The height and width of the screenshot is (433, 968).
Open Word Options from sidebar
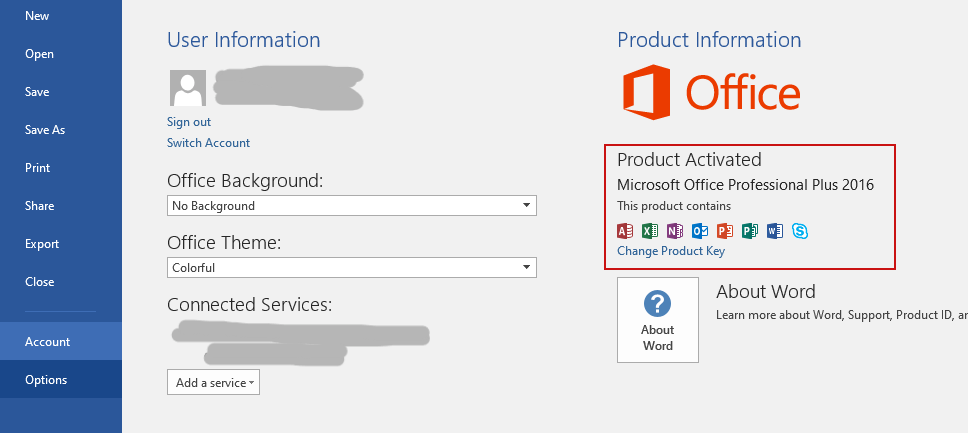(61, 379)
